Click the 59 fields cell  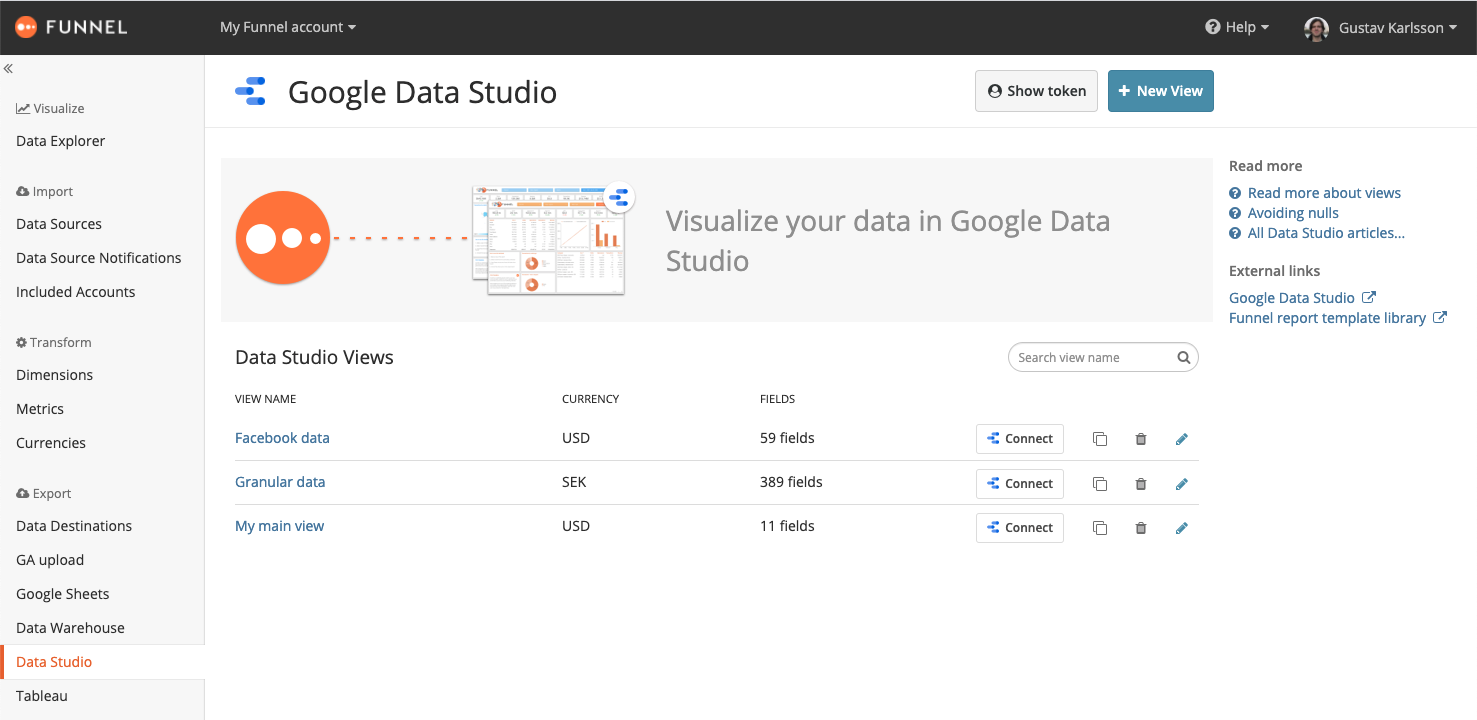787,438
